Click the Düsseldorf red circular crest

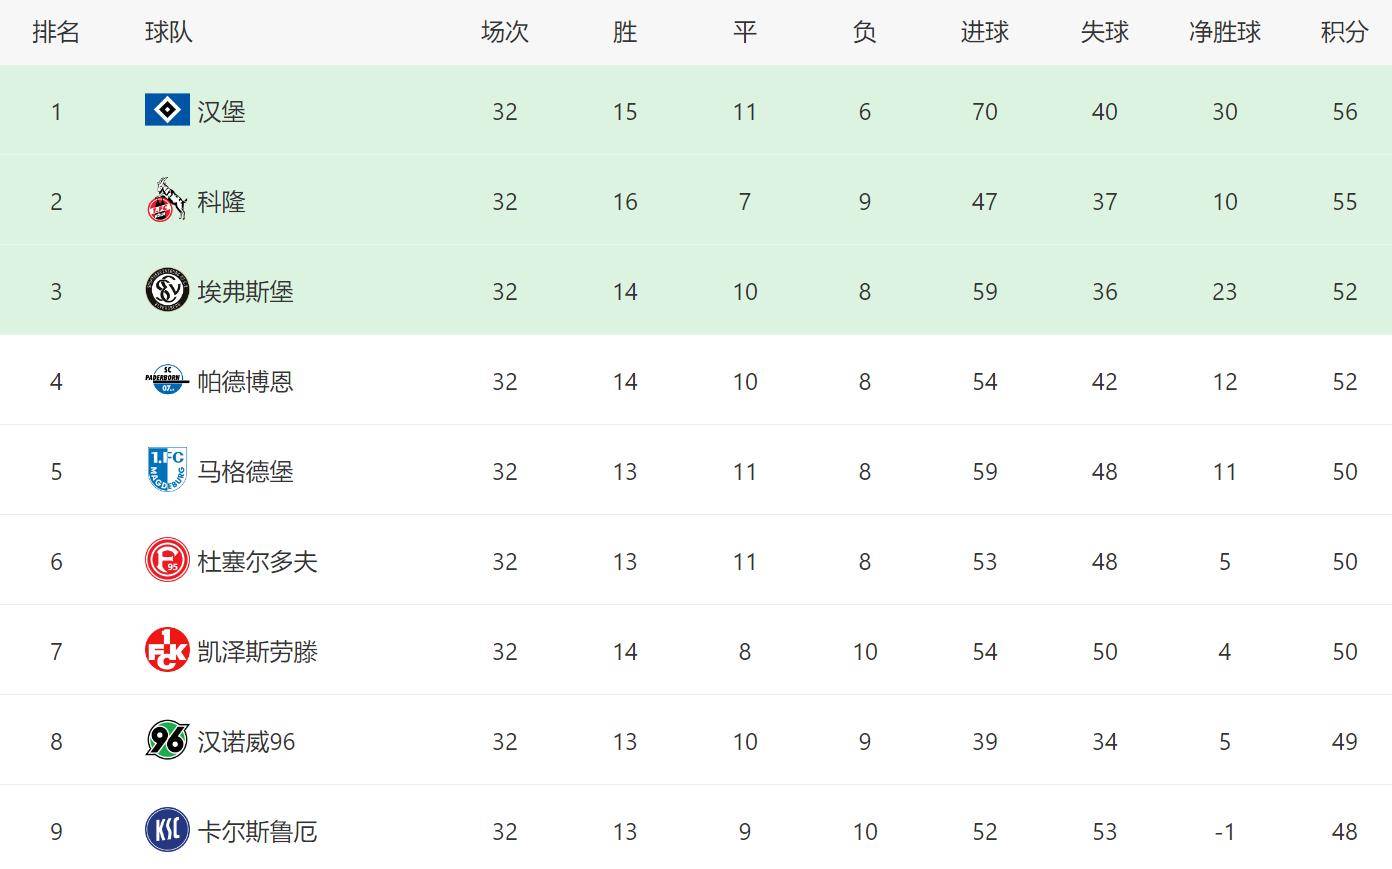[167, 560]
